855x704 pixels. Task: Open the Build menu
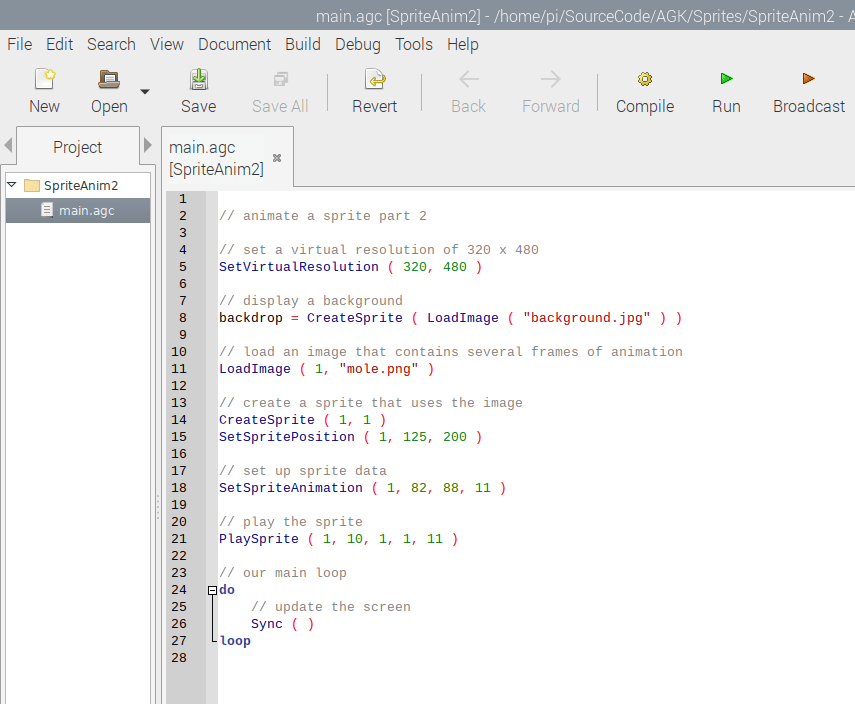click(x=303, y=44)
